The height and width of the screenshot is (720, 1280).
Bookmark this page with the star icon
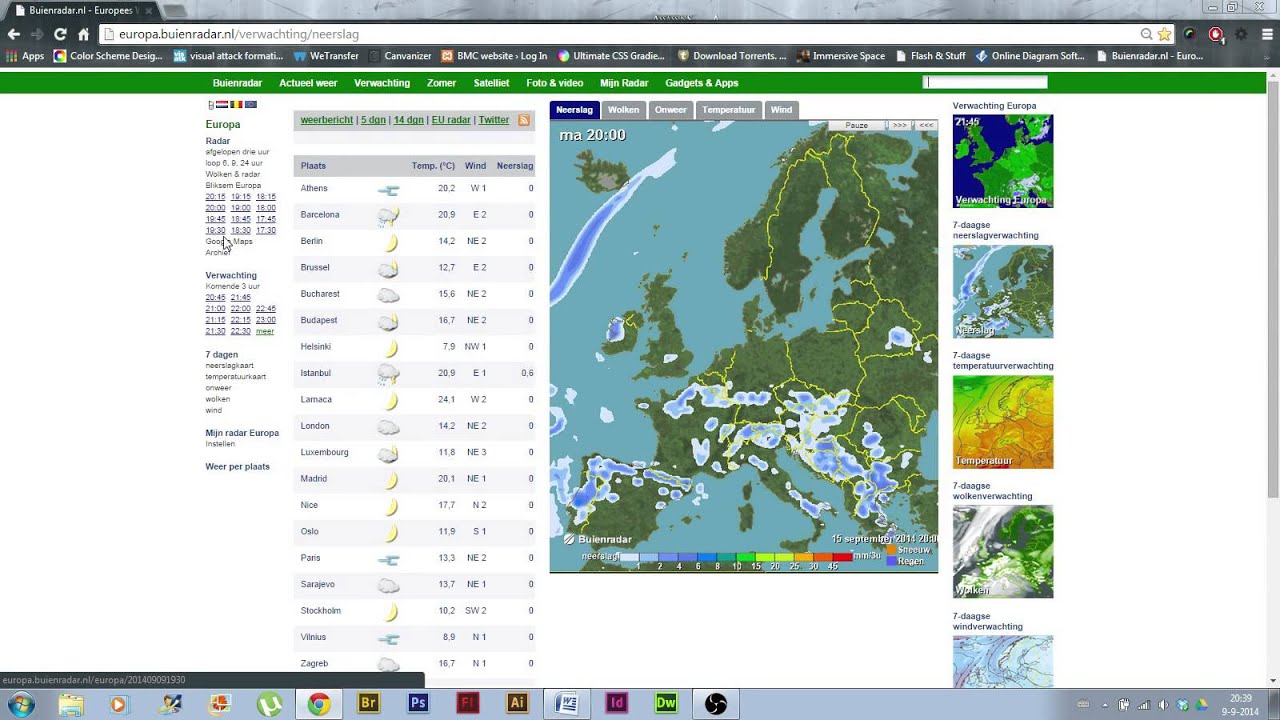point(1164,34)
